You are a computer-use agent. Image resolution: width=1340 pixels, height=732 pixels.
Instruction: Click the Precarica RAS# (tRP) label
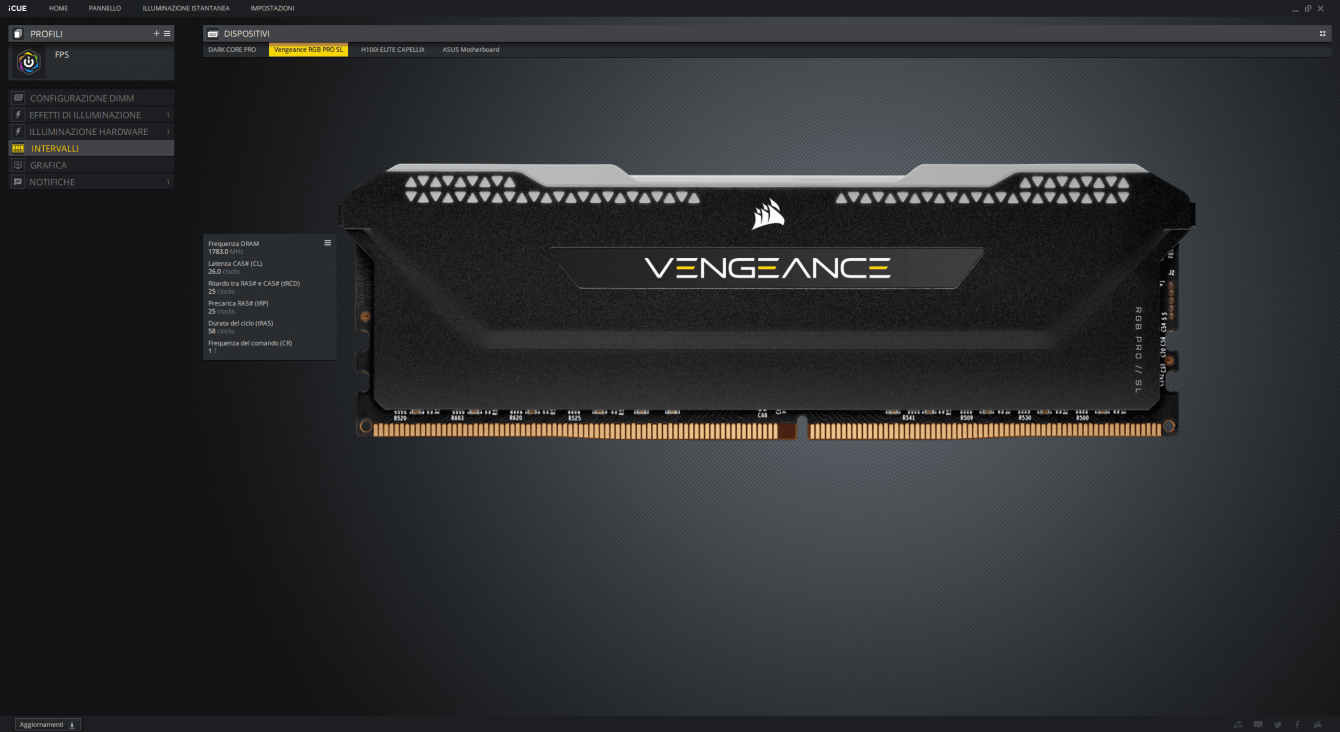point(238,303)
